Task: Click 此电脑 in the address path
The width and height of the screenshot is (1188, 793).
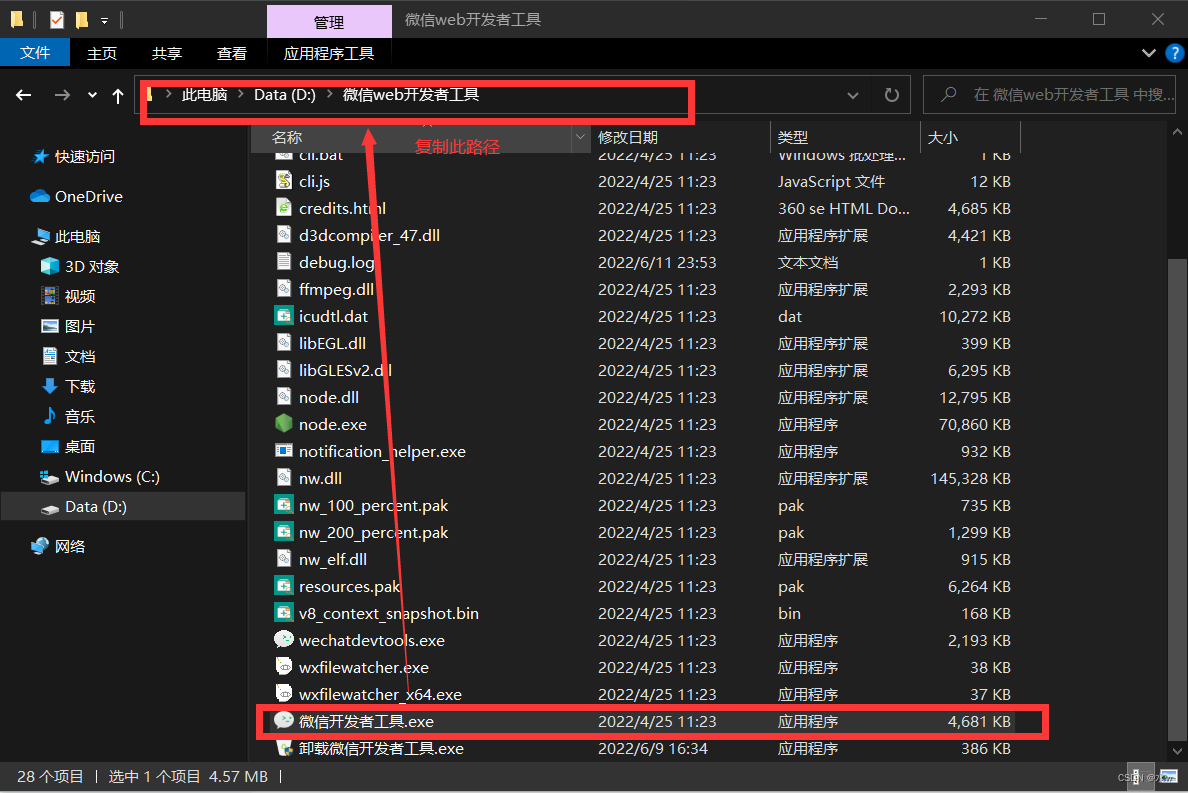Action: (205, 95)
